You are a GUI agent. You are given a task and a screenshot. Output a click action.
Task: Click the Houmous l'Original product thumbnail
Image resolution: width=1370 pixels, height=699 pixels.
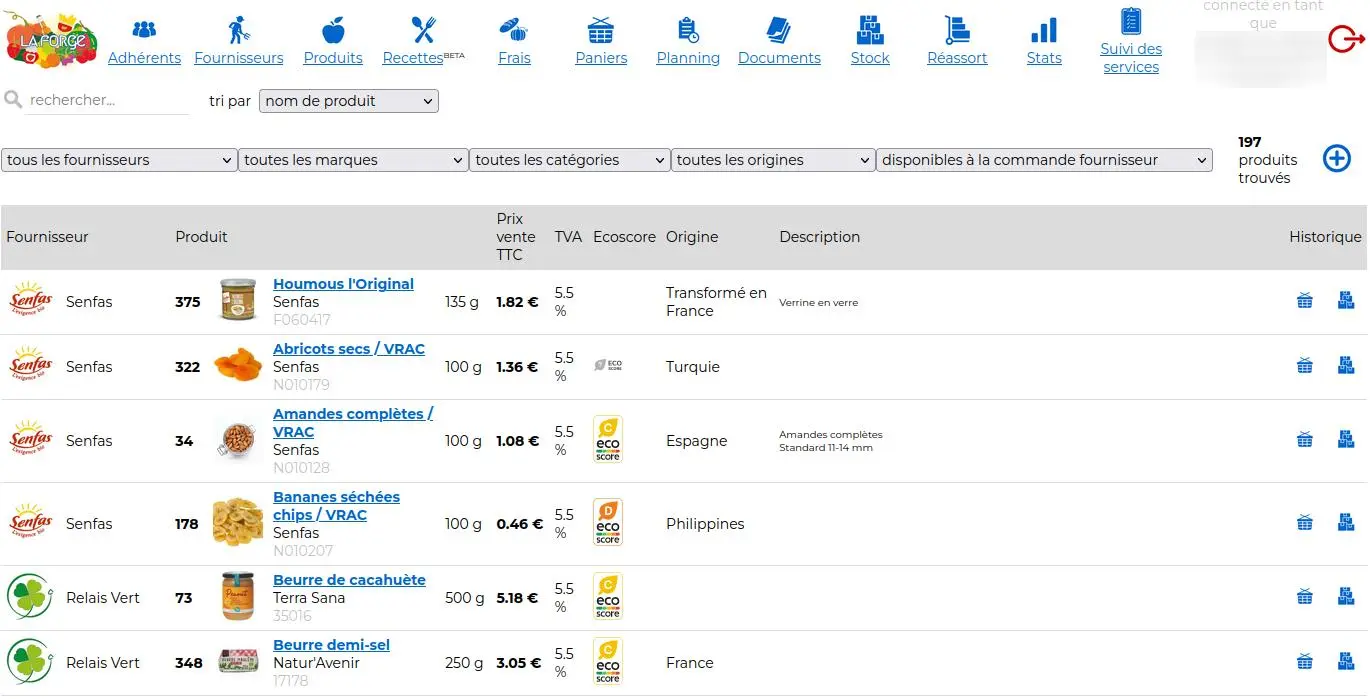pyautogui.click(x=238, y=300)
